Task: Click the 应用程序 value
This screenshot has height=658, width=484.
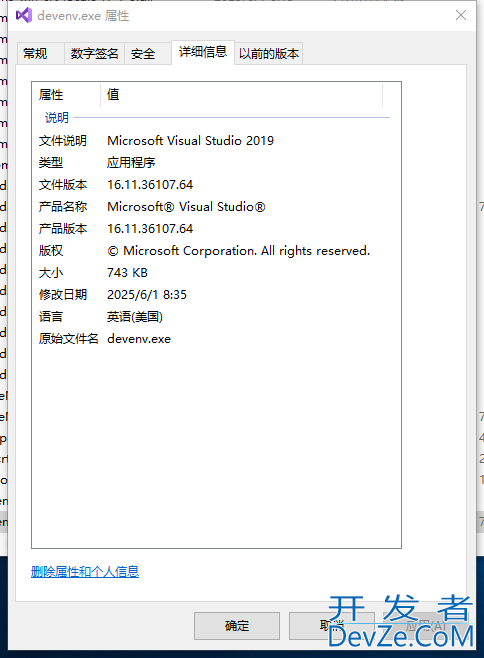Action: pos(131,162)
